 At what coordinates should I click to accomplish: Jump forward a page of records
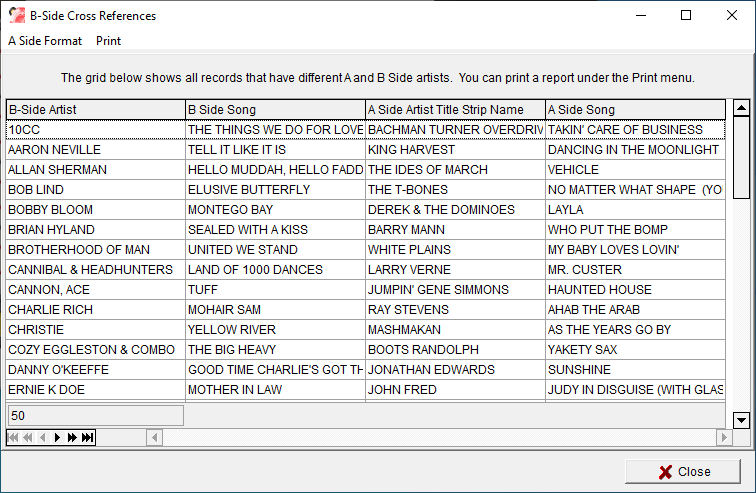point(72,438)
